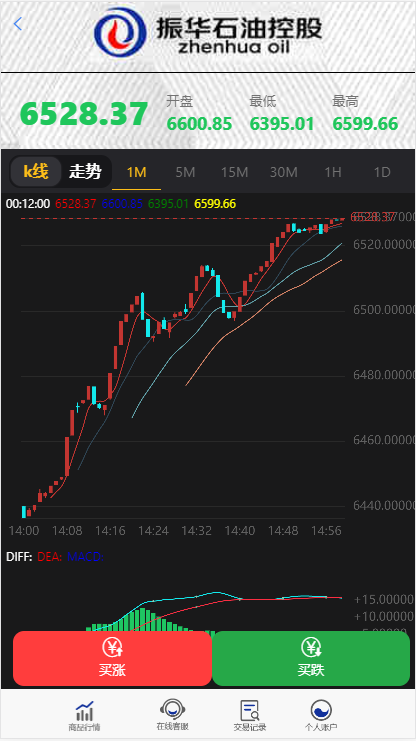This screenshot has height=741, width=416.
Task: Click the 6500.00000 price axis label
Action: pyautogui.click(x=384, y=310)
